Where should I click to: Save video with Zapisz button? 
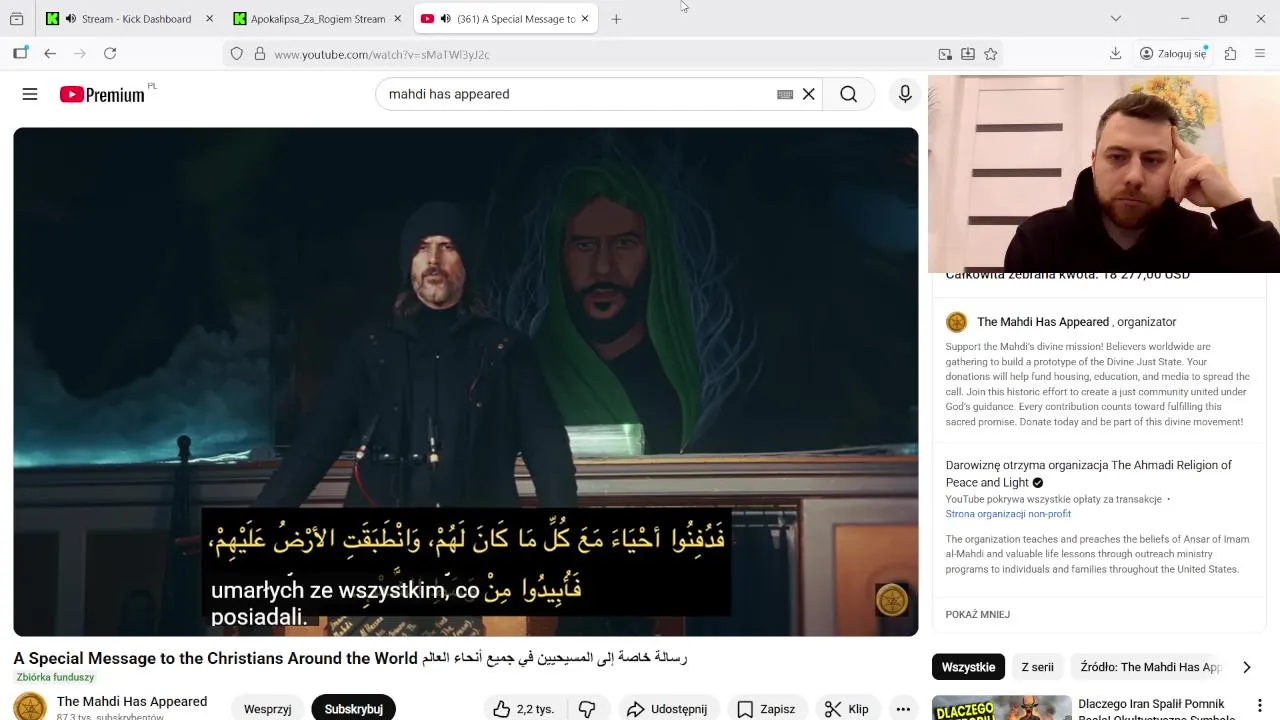766,709
